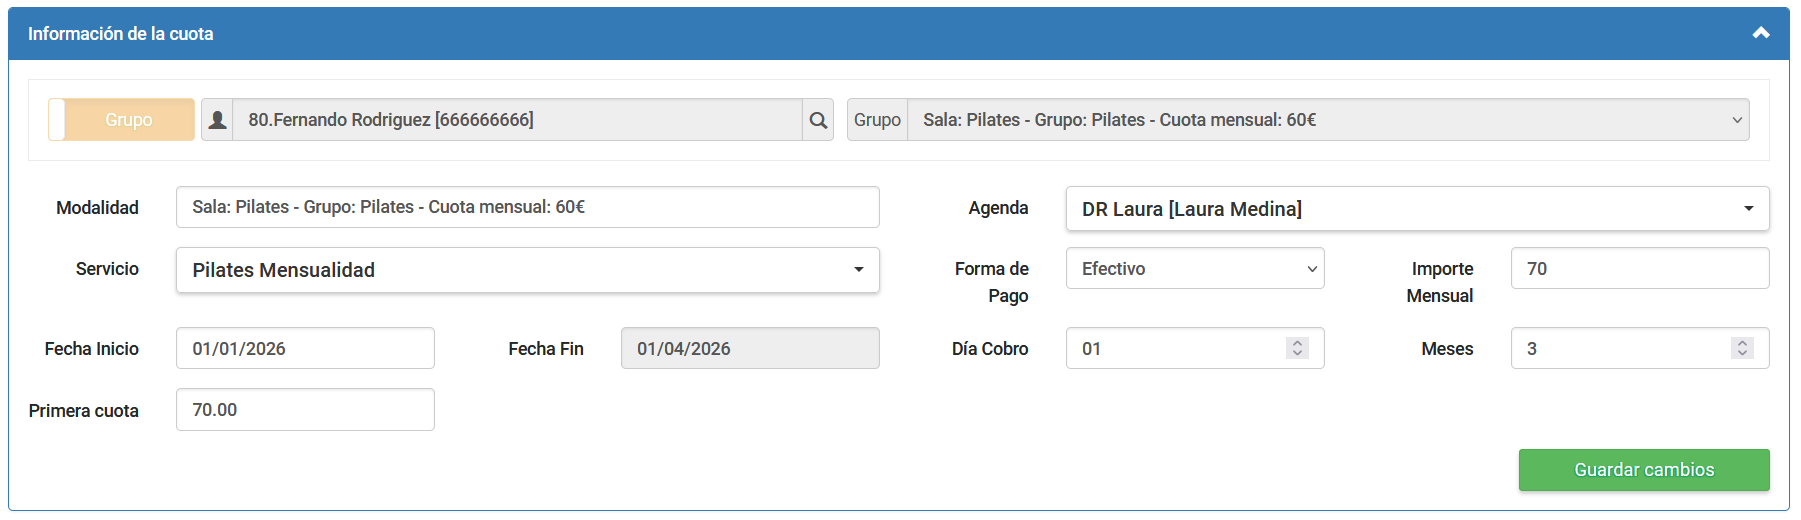Open the Agenda dropdown DR Laura
1801x520 pixels.
(1416, 209)
